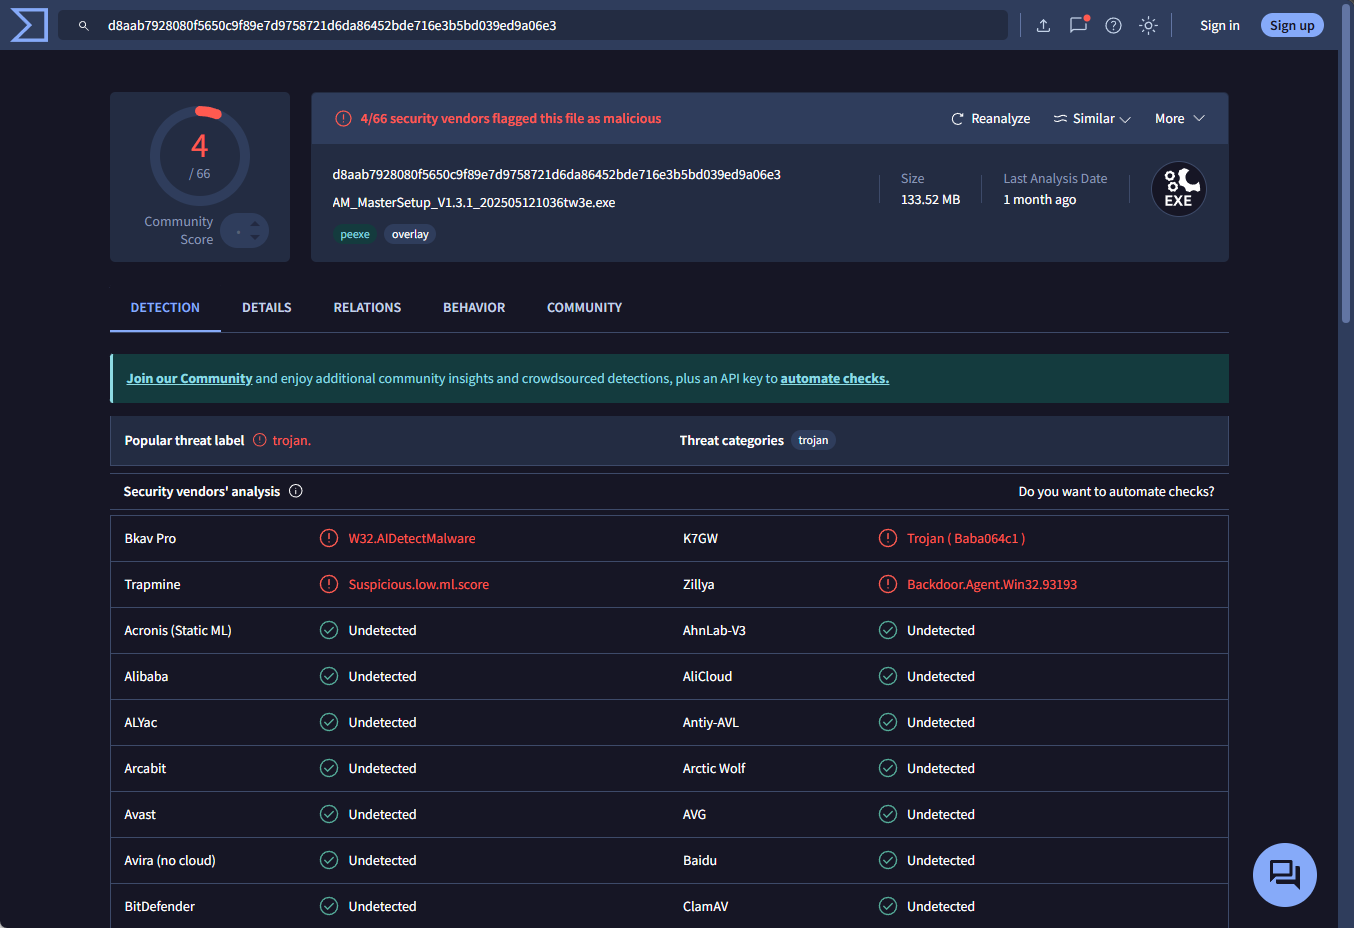Expand the More dropdown menu

click(1180, 119)
